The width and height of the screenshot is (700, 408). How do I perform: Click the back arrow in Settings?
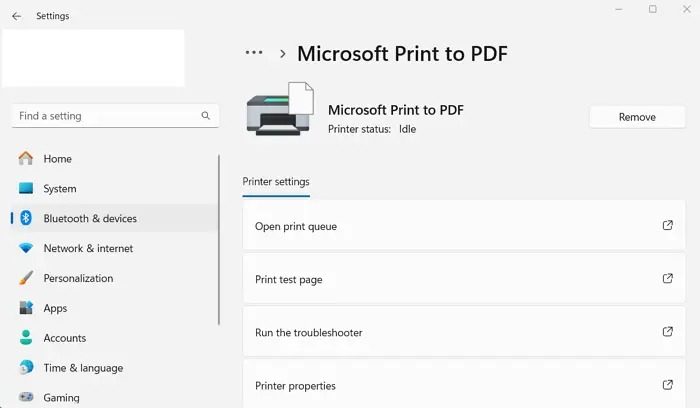(16, 16)
